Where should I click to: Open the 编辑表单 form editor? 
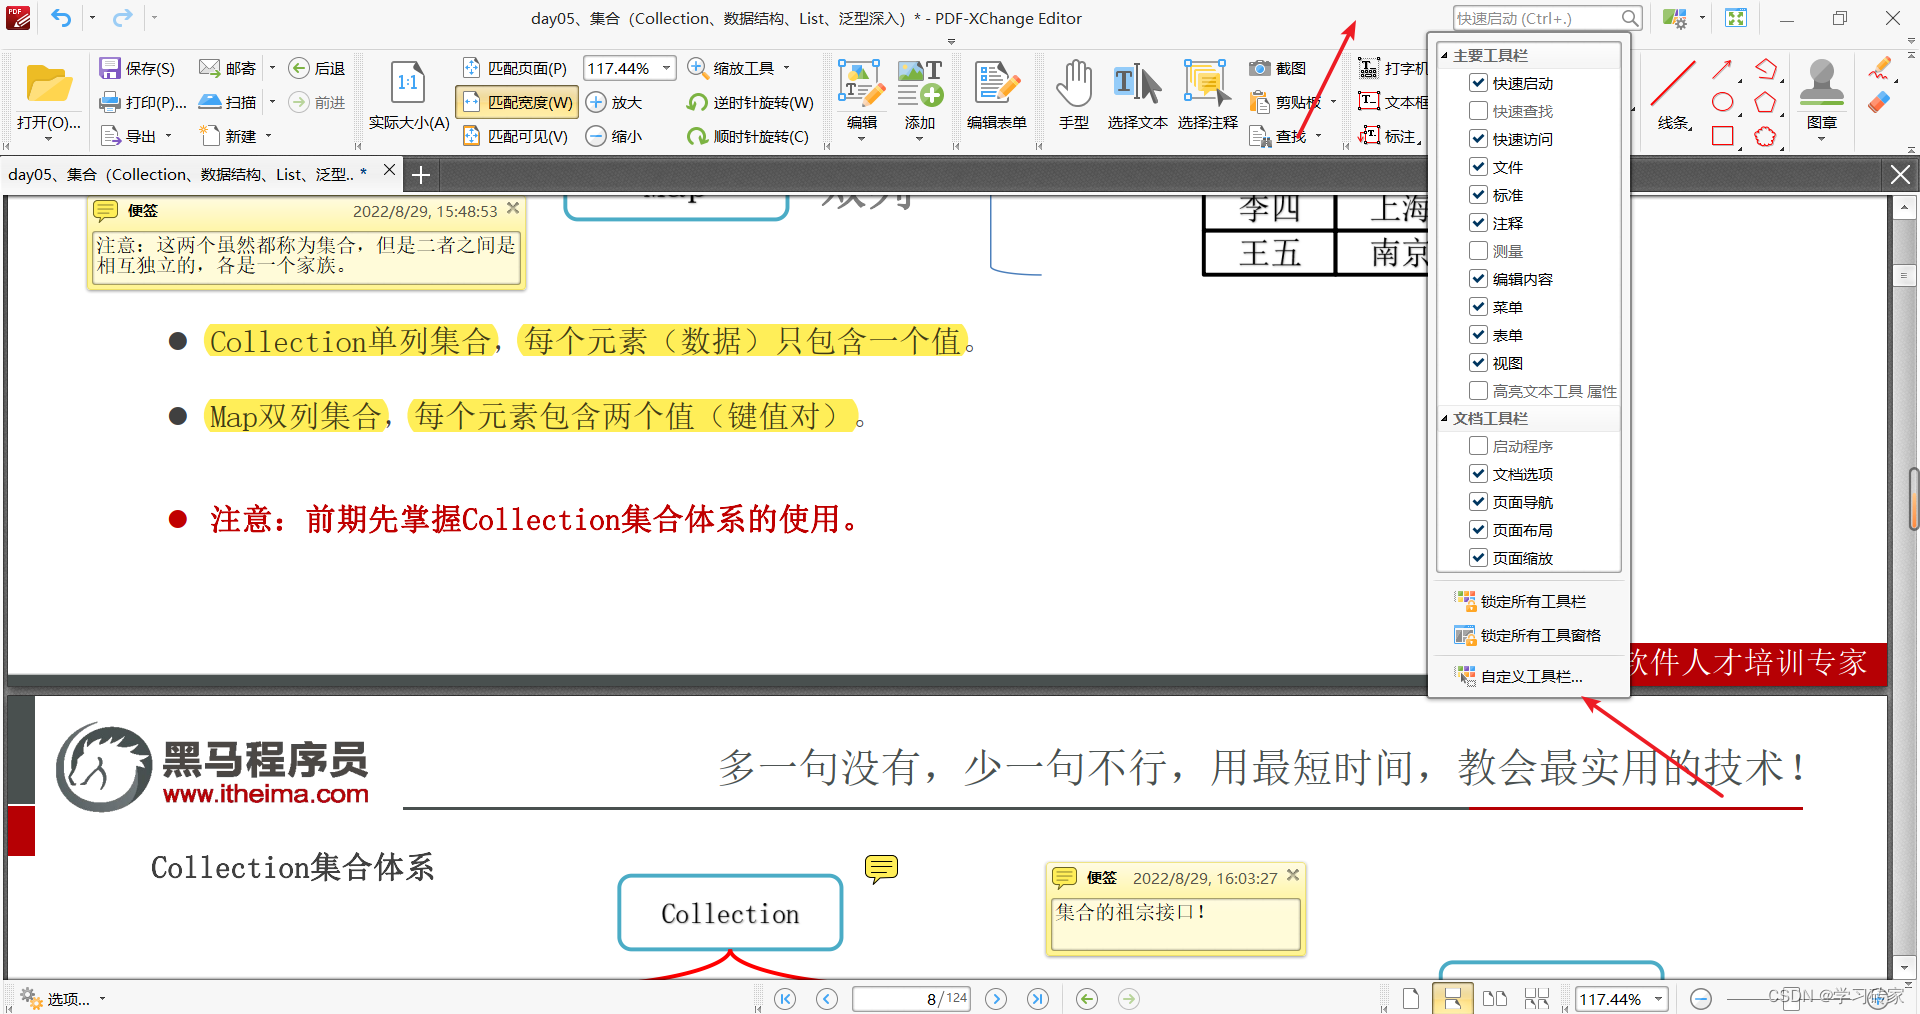point(996,95)
